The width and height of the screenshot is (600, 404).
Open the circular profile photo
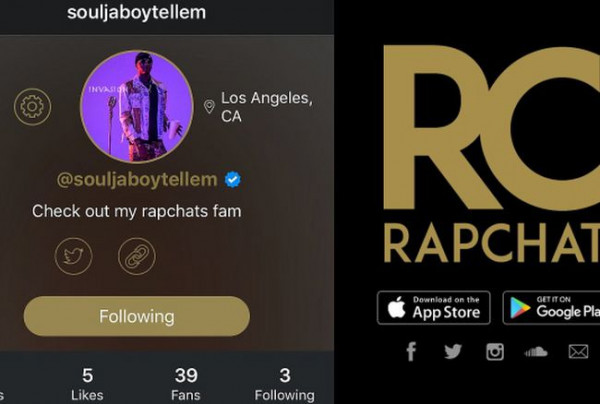pyautogui.click(x=137, y=107)
